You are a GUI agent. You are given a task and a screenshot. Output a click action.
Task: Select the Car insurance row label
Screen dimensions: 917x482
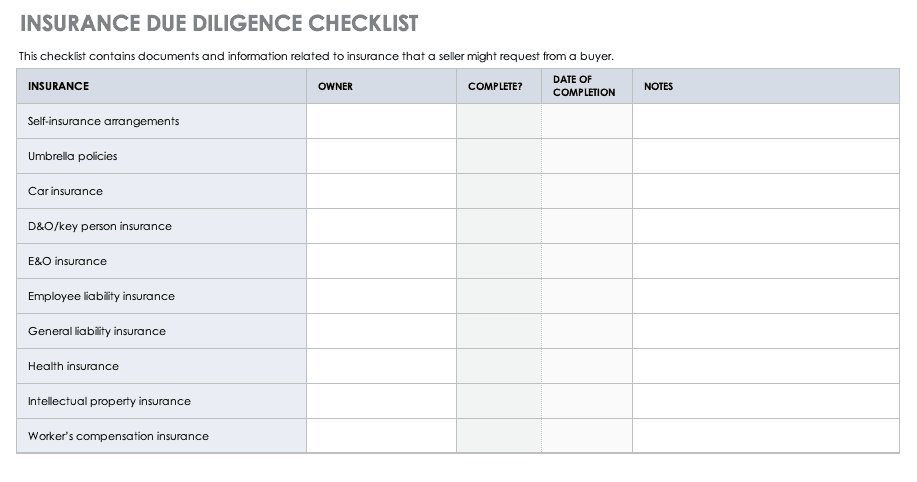pyautogui.click(x=65, y=191)
